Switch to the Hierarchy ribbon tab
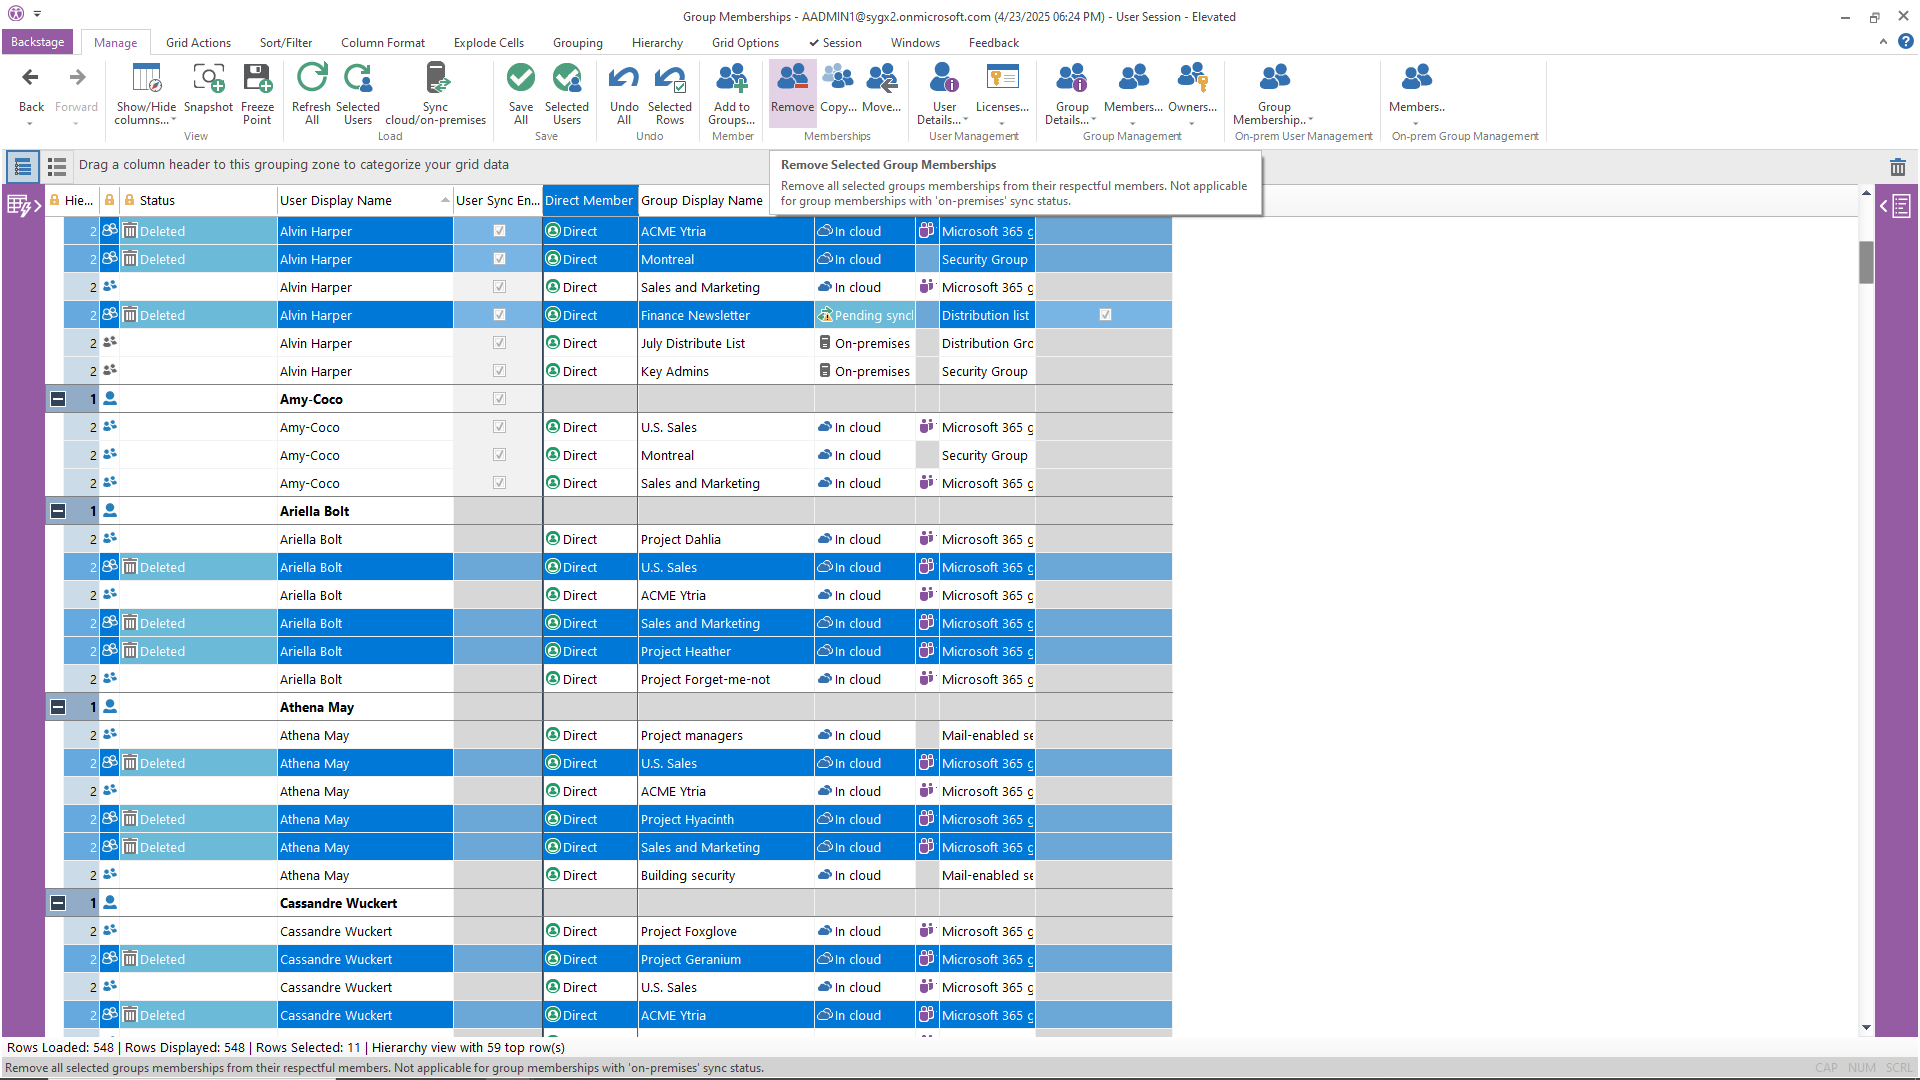 tap(657, 43)
